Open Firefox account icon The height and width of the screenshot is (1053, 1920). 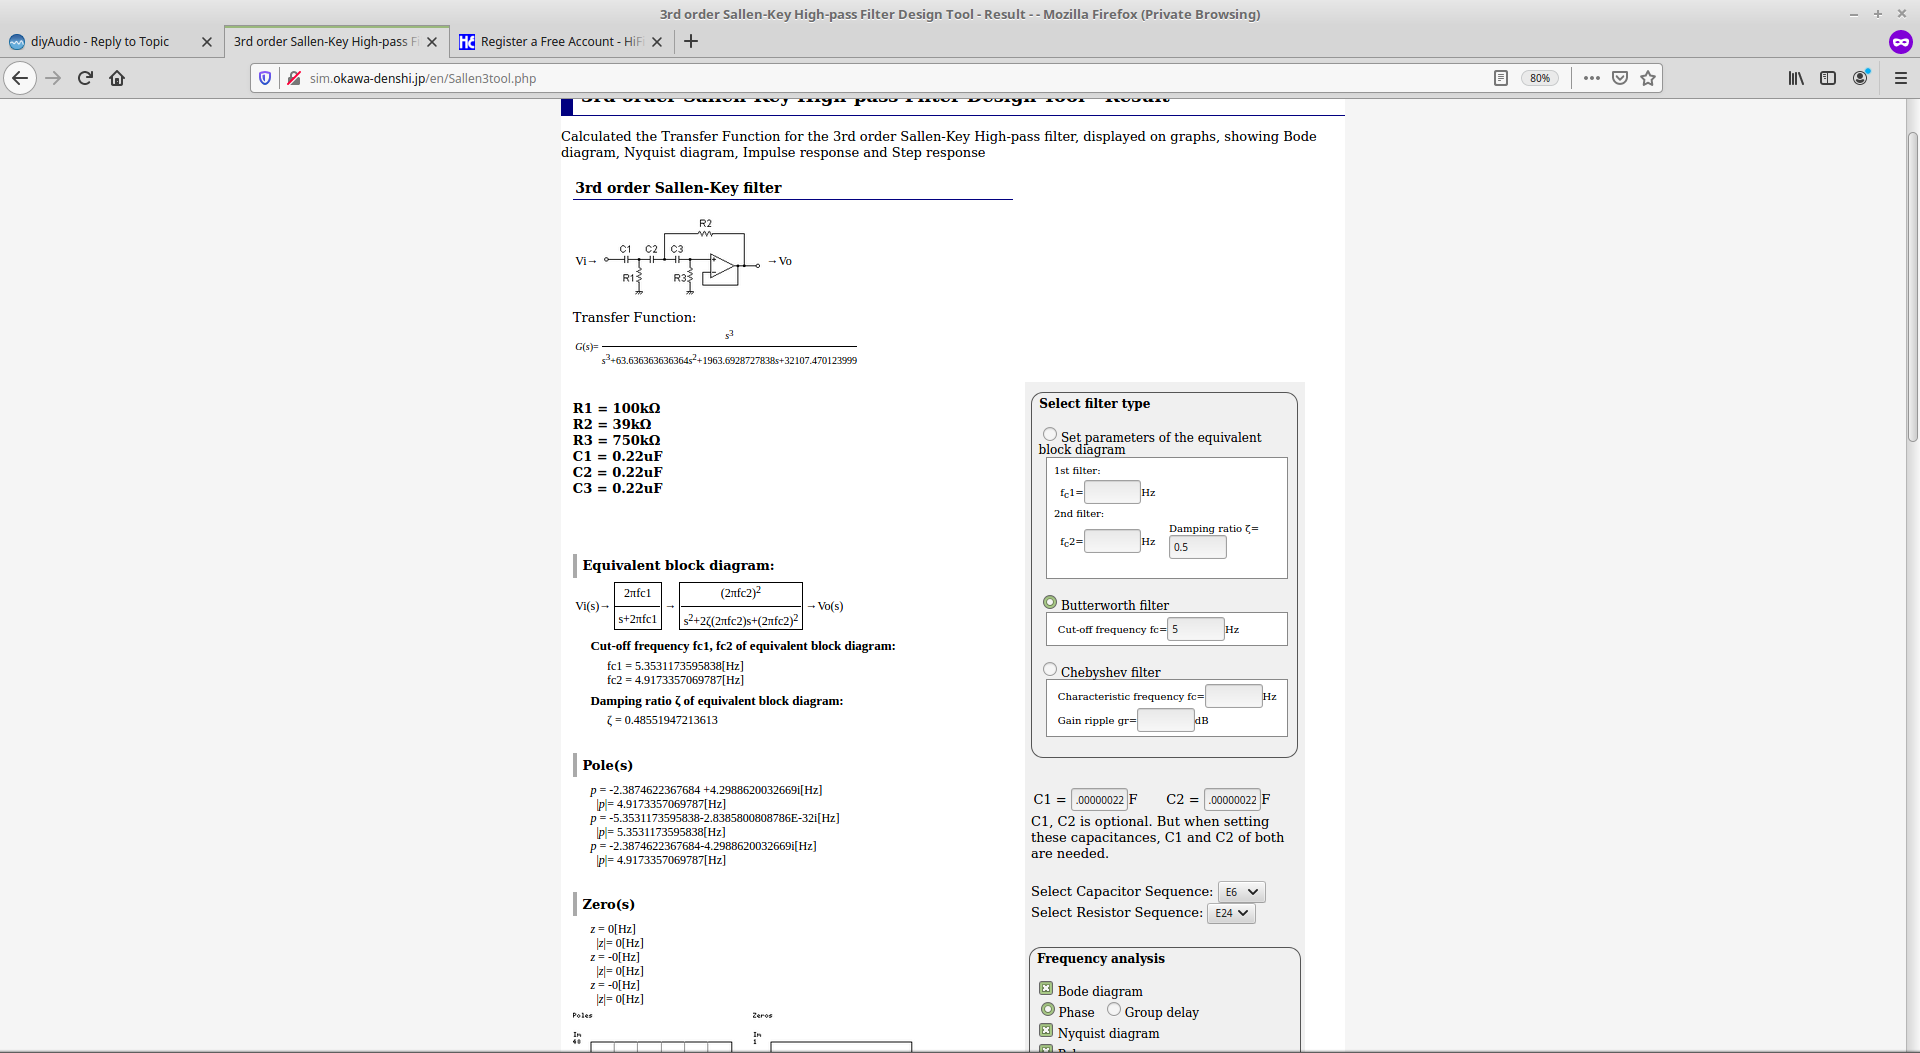1860,78
